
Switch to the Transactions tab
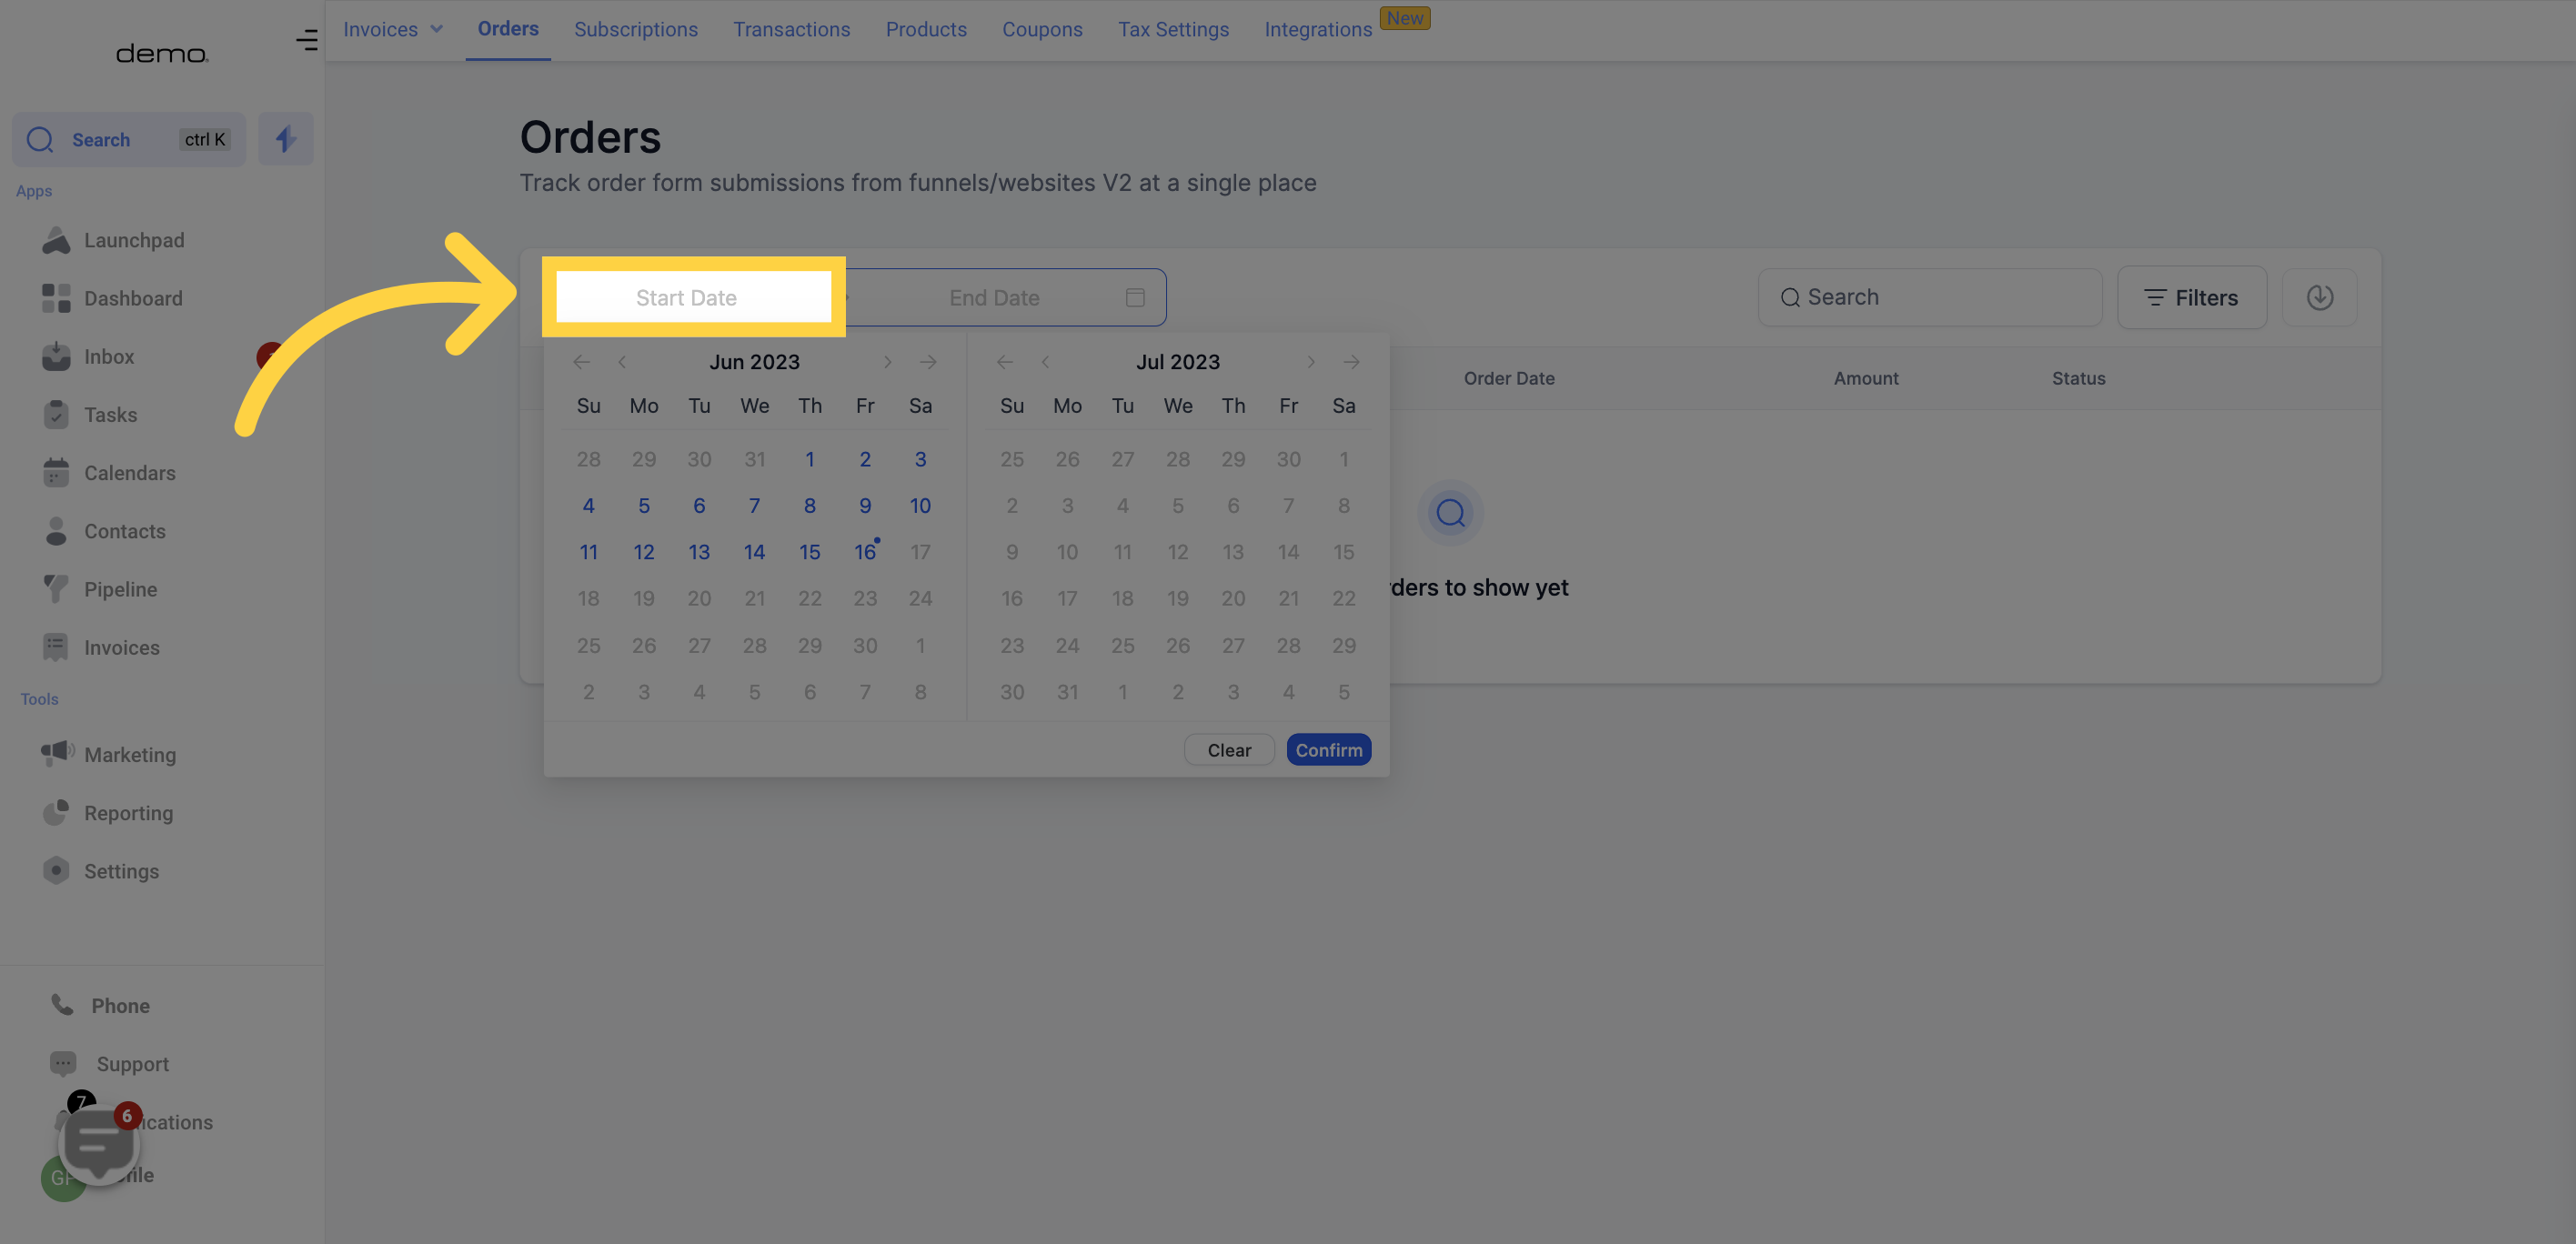792,30
